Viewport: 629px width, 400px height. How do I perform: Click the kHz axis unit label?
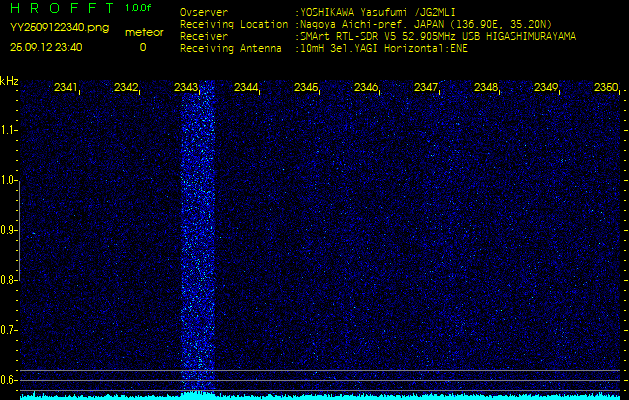coord(9,81)
